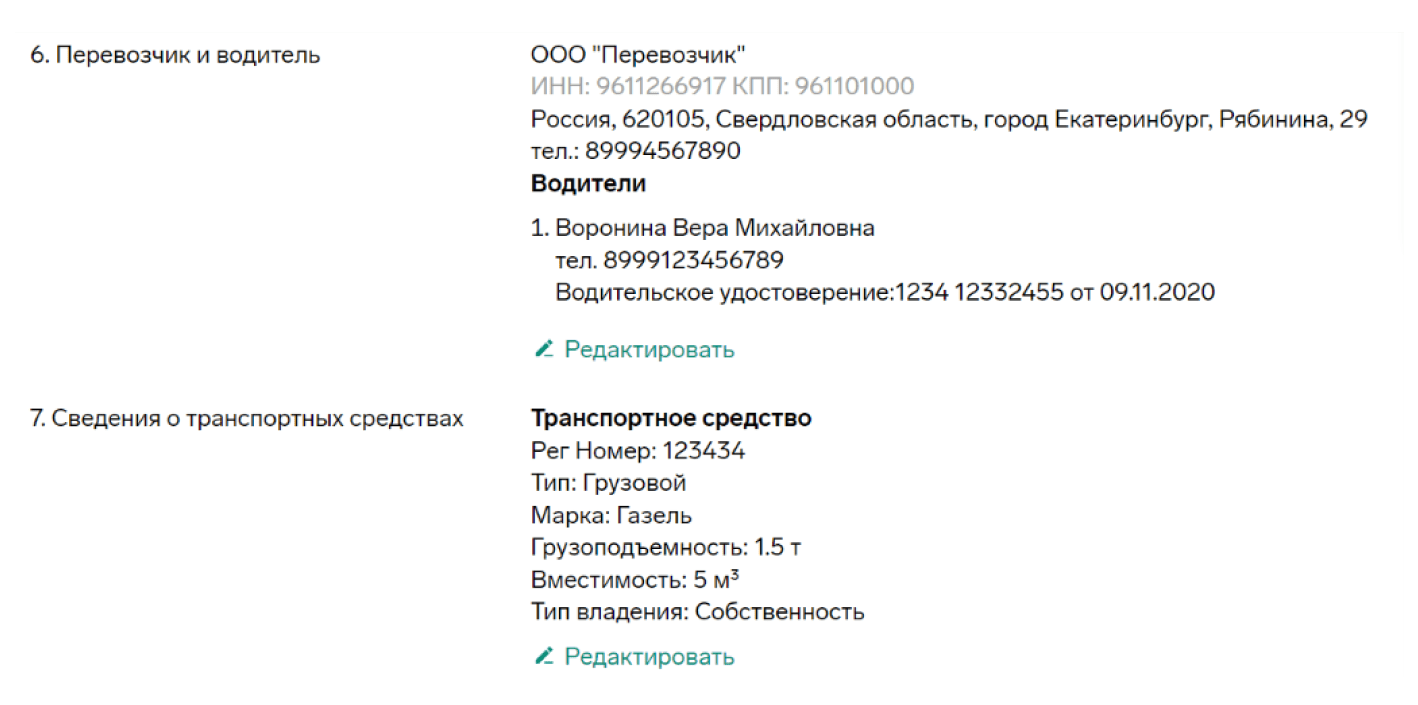Click pencil icon under driver Воронина details
1418x705 pixels.
[x=544, y=349]
